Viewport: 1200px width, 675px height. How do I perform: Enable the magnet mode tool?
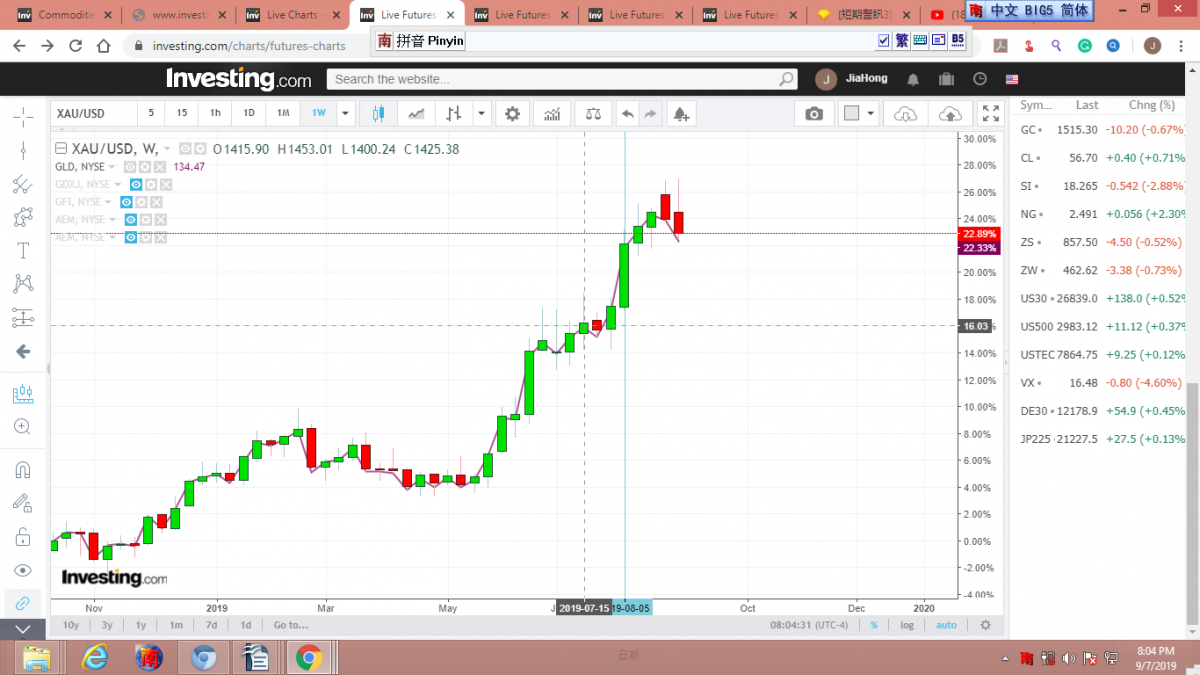coord(22,469)
